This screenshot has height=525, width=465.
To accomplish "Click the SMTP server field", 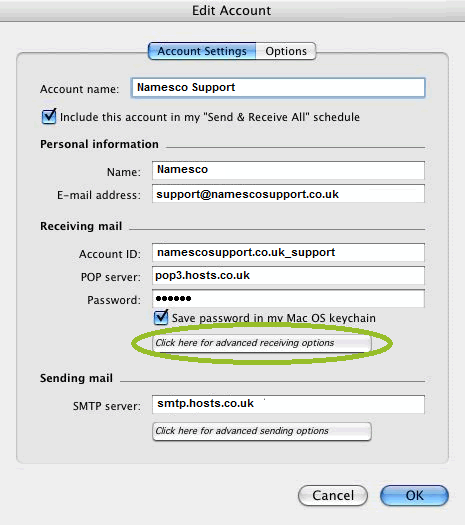I will 288,404.
